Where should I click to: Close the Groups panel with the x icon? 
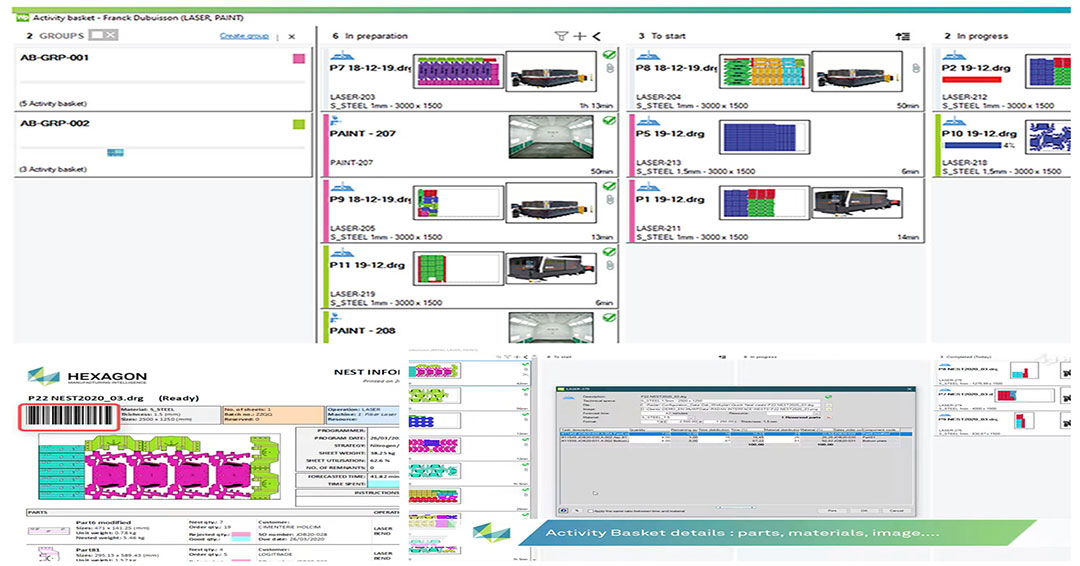point(291,36)
